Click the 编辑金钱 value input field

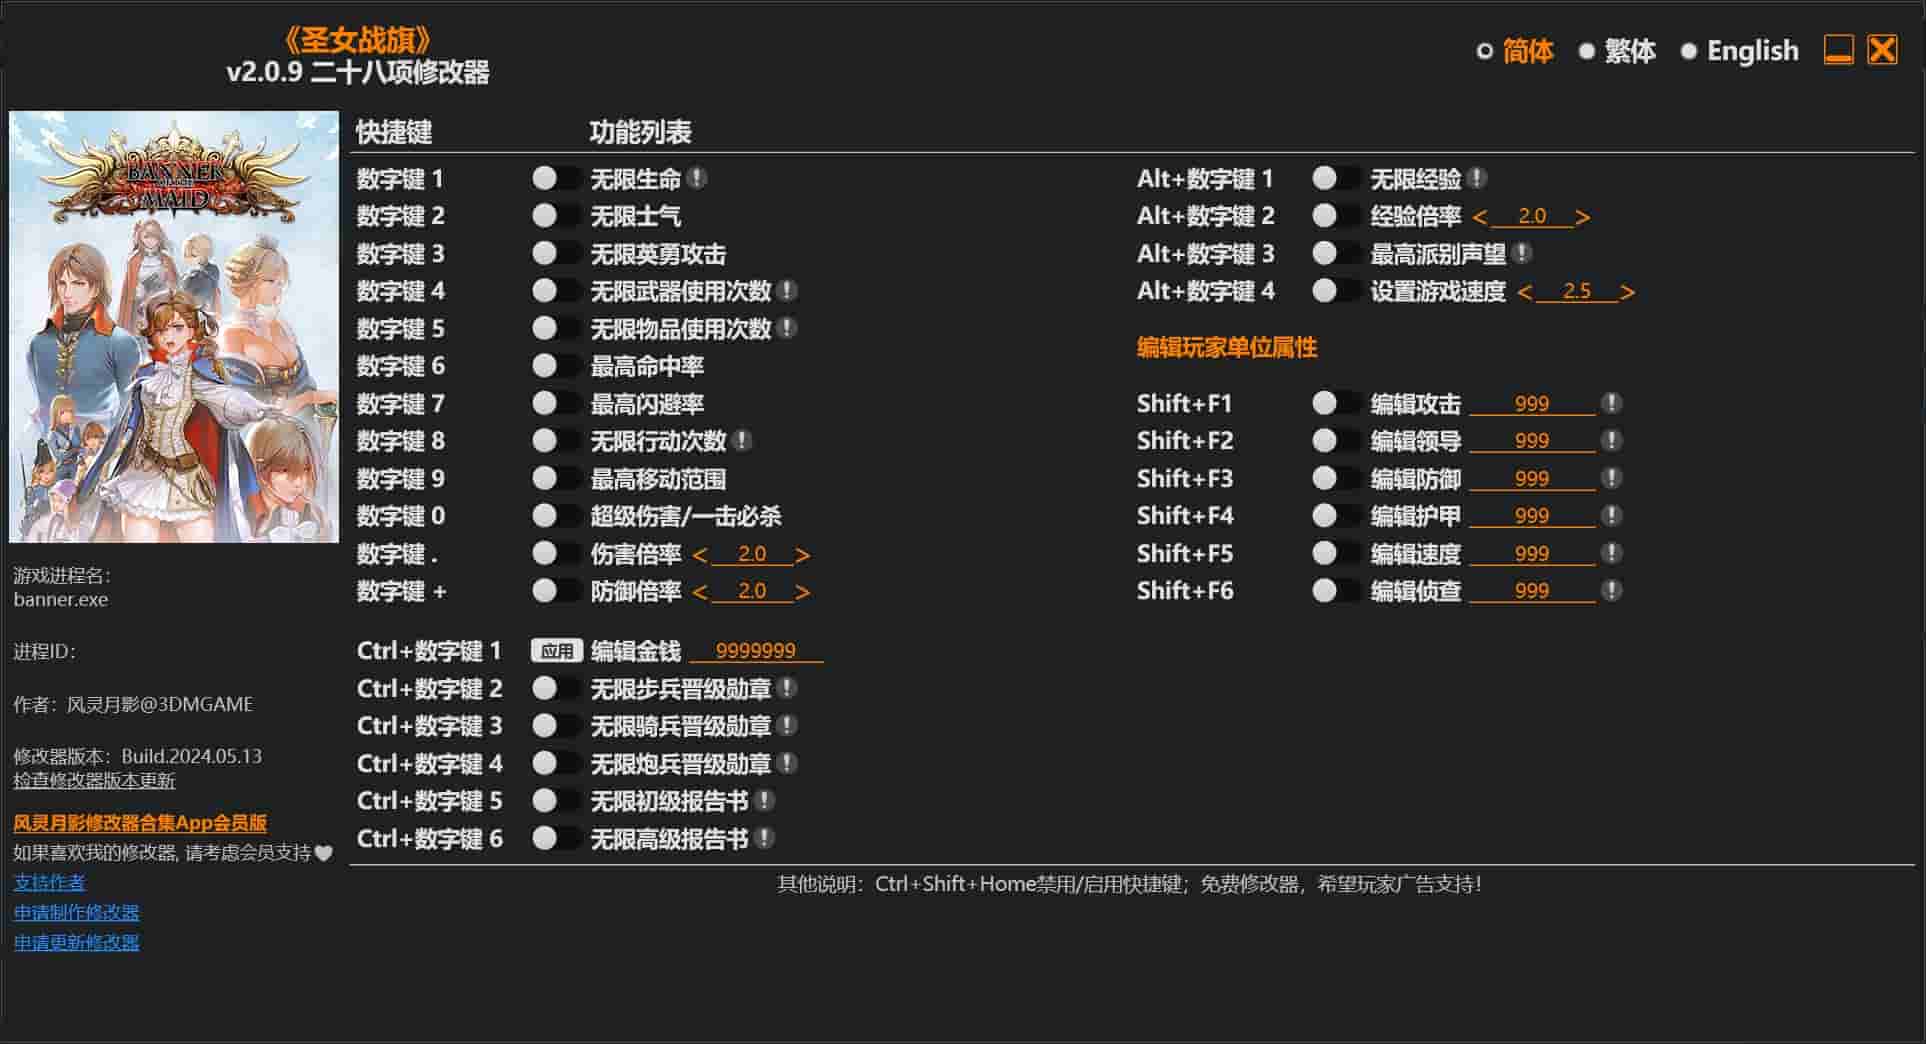(x=756, y=651)
